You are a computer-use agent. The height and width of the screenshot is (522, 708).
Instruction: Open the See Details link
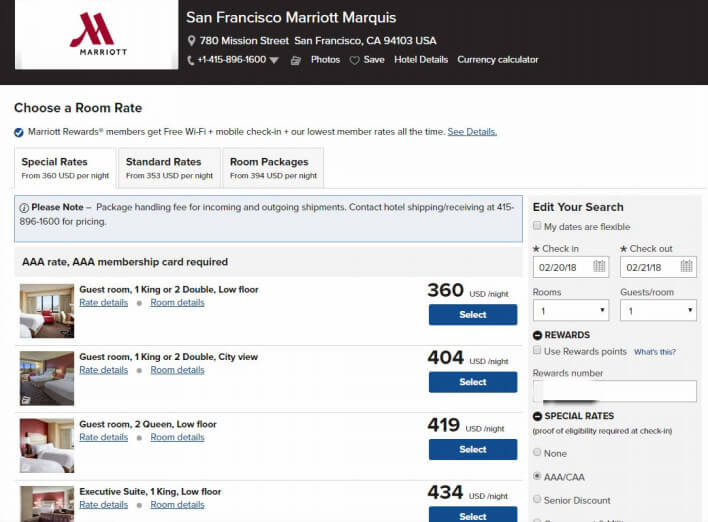pos(472,132)
